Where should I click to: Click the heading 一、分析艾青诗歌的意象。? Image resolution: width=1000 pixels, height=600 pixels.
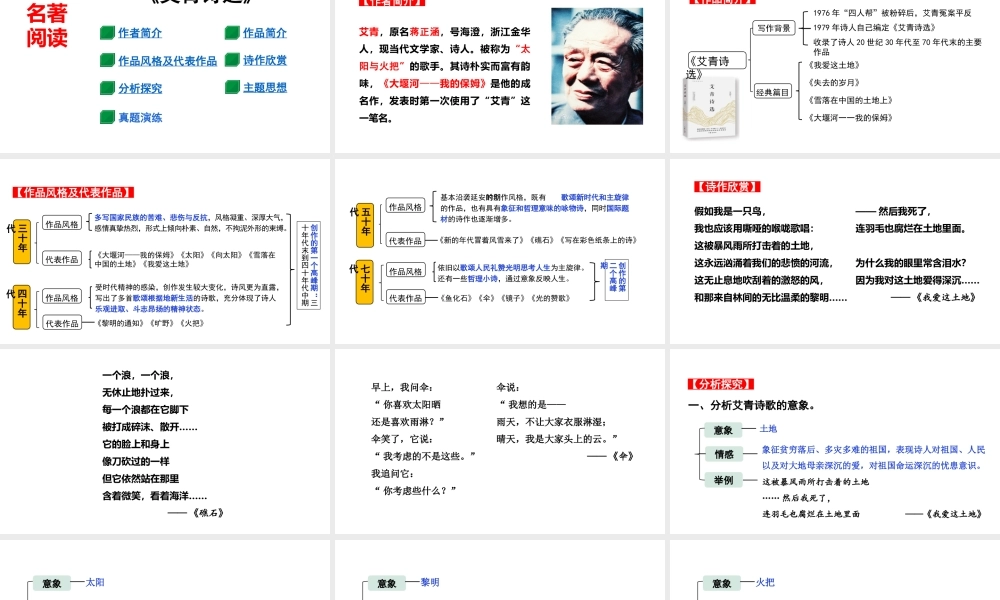[752, 405]
